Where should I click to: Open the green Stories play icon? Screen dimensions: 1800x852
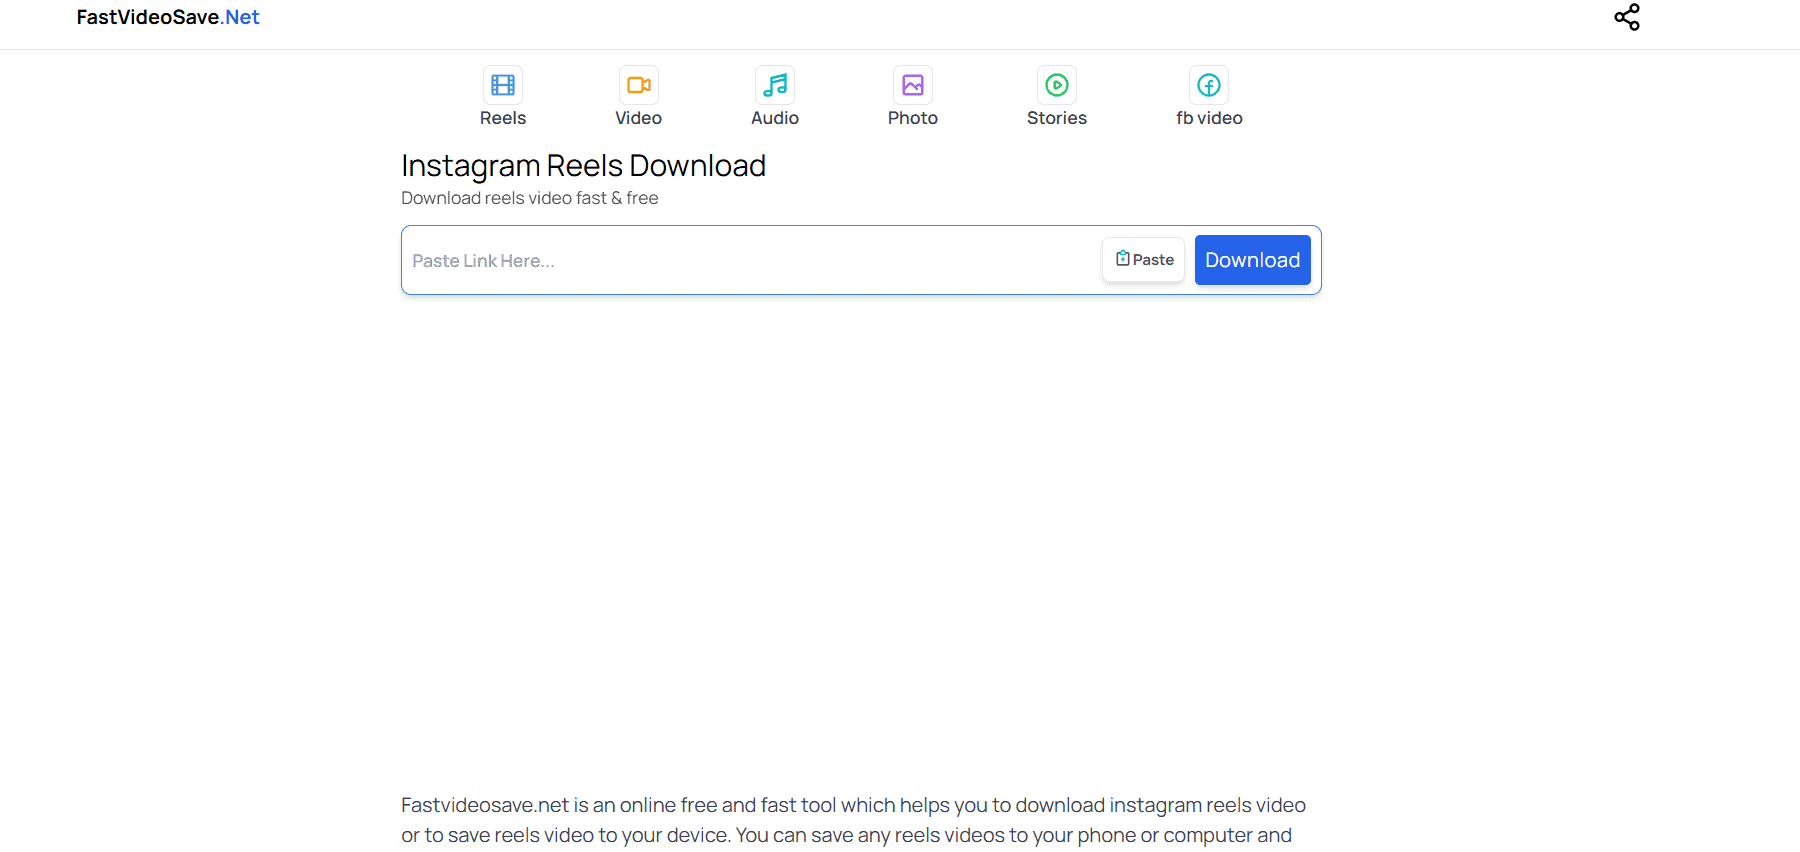click(x=1057, y=85)
